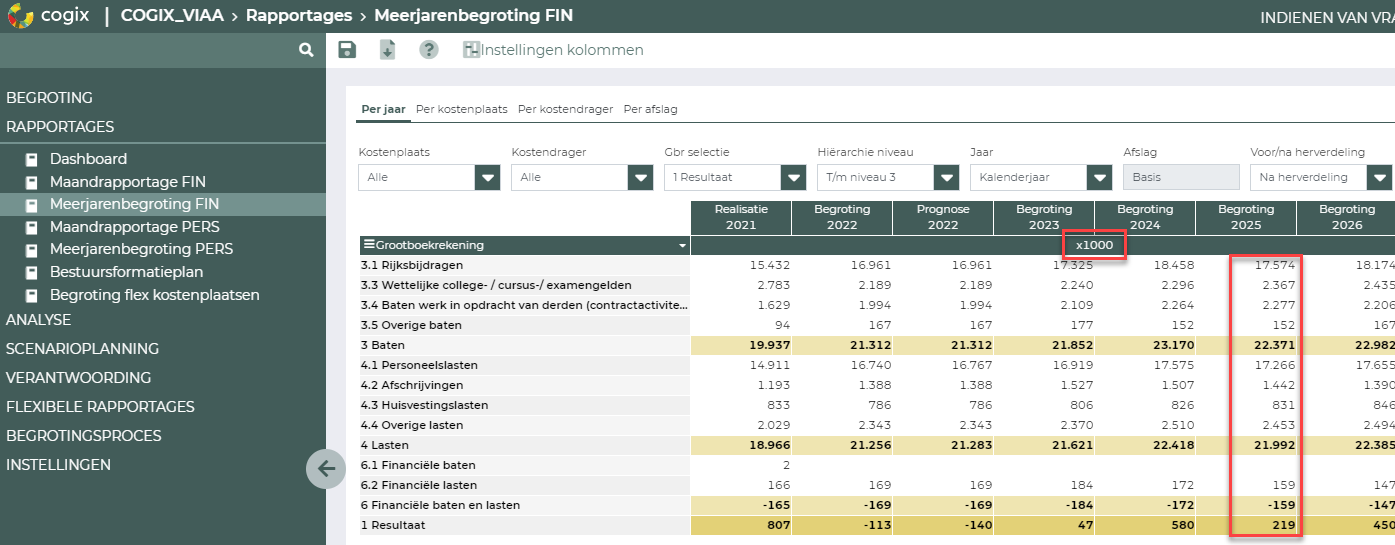Click the search magnifier icon in sidebar

tap(306, 50)
